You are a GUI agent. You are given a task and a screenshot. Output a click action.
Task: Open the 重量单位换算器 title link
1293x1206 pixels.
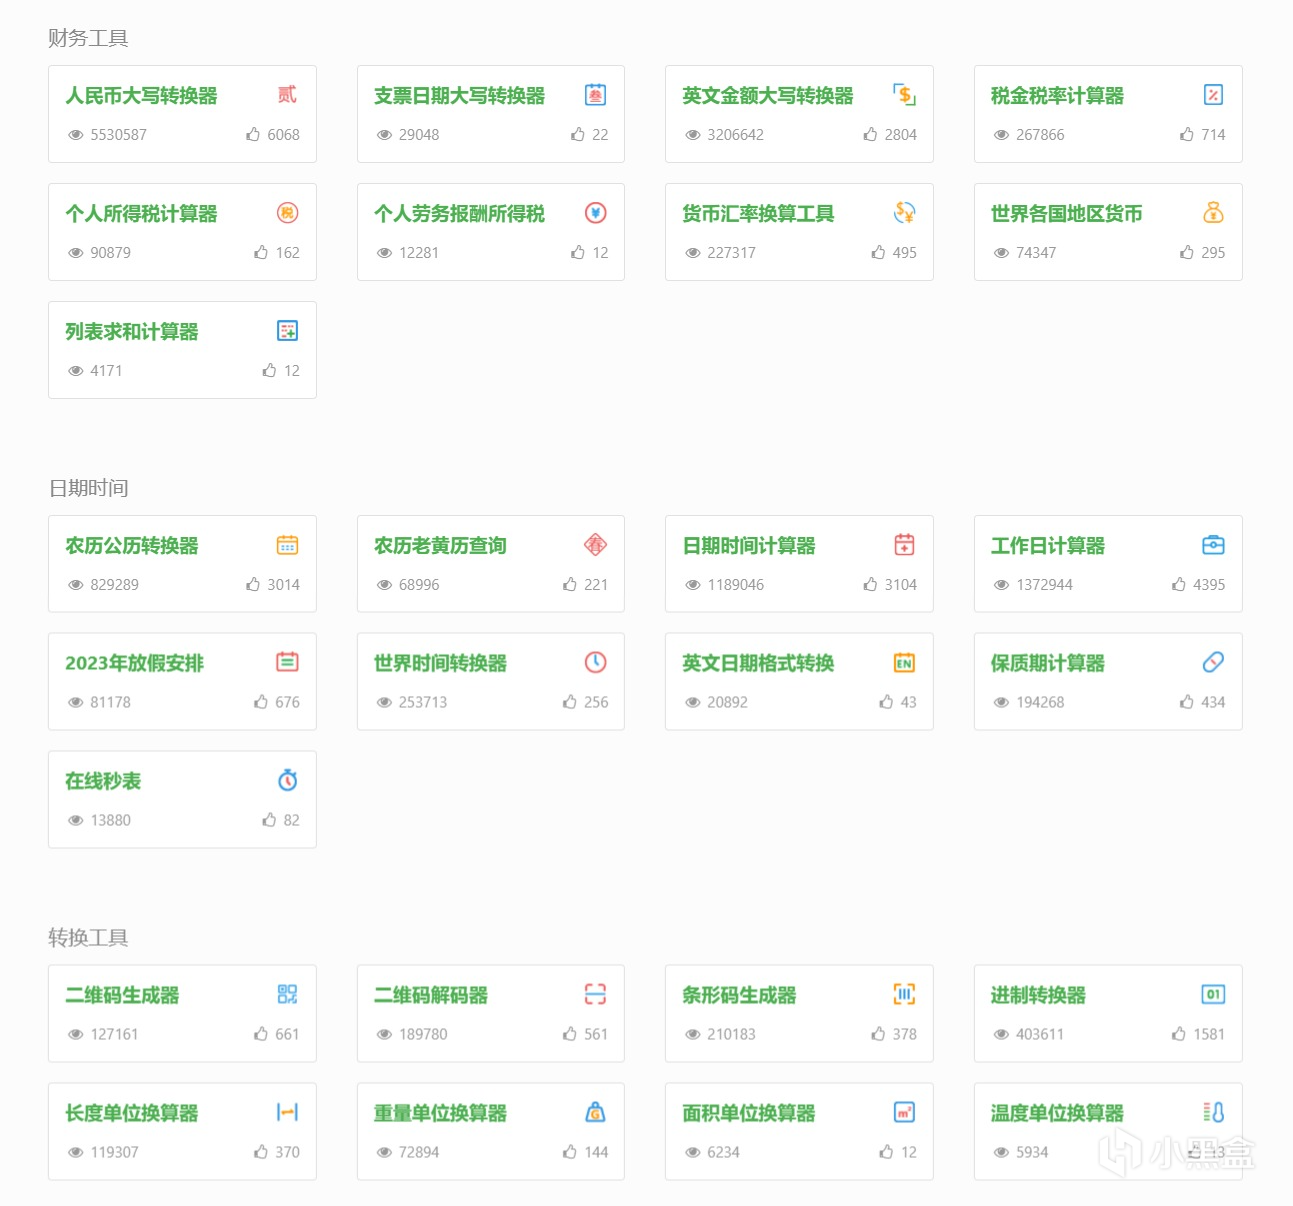tap(441, 1114)
